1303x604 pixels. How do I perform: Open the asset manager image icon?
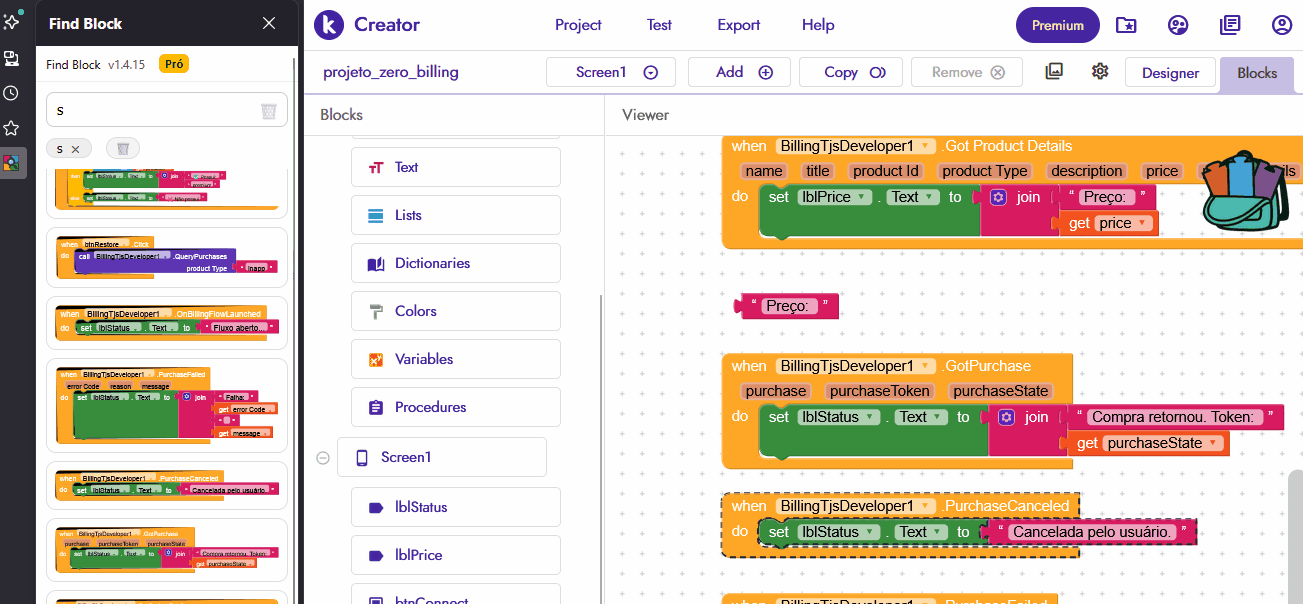1053,71
